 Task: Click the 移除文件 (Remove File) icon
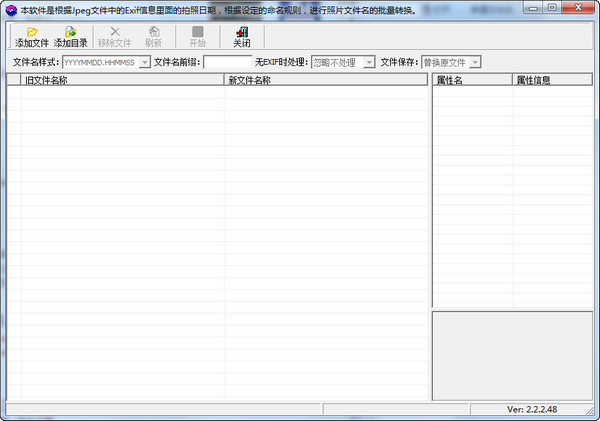[114, 32]
